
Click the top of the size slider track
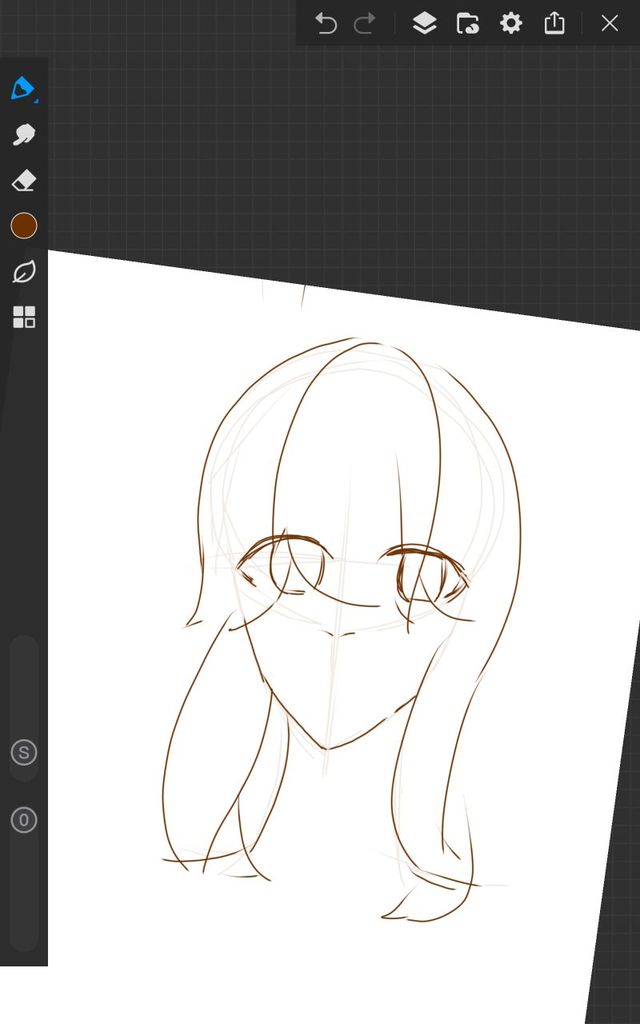click(x=23, y=650)
